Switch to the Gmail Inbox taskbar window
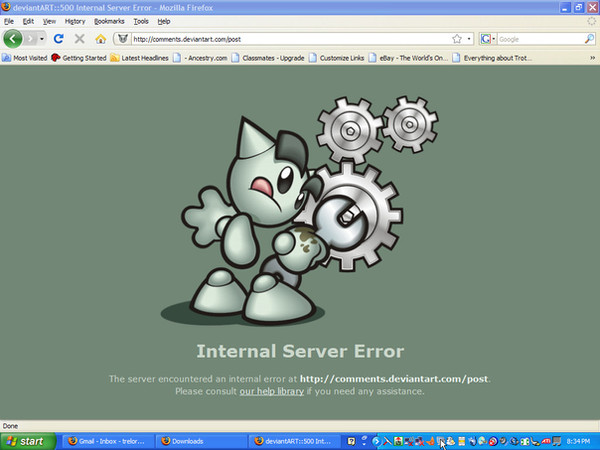The image size is (600, 450). click(107, 441)
